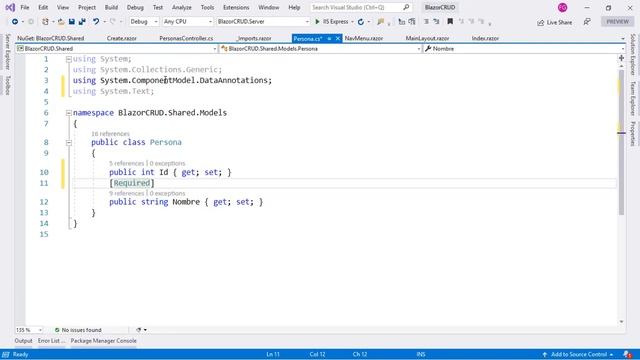Save Persona.cs with the Save icon
This screenshot has height=360, width=640.
tap(71, 22)
